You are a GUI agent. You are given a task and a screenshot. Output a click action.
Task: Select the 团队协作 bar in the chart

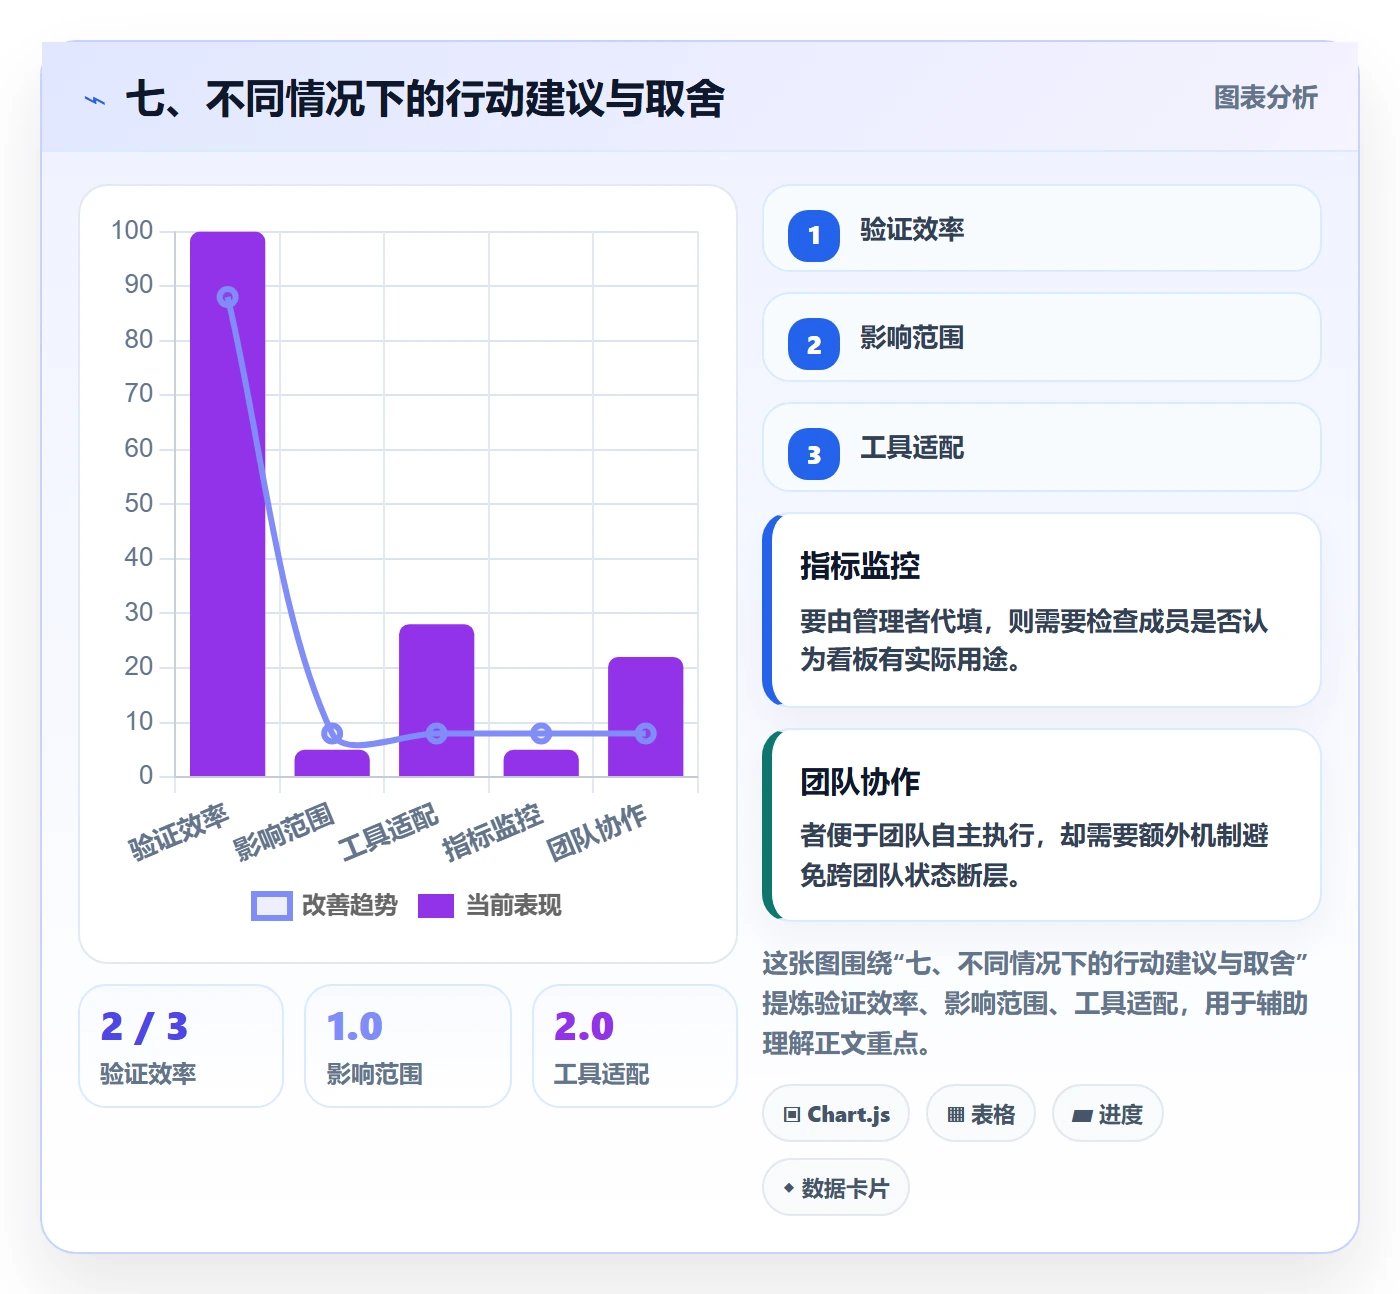(x=646, y=716)
